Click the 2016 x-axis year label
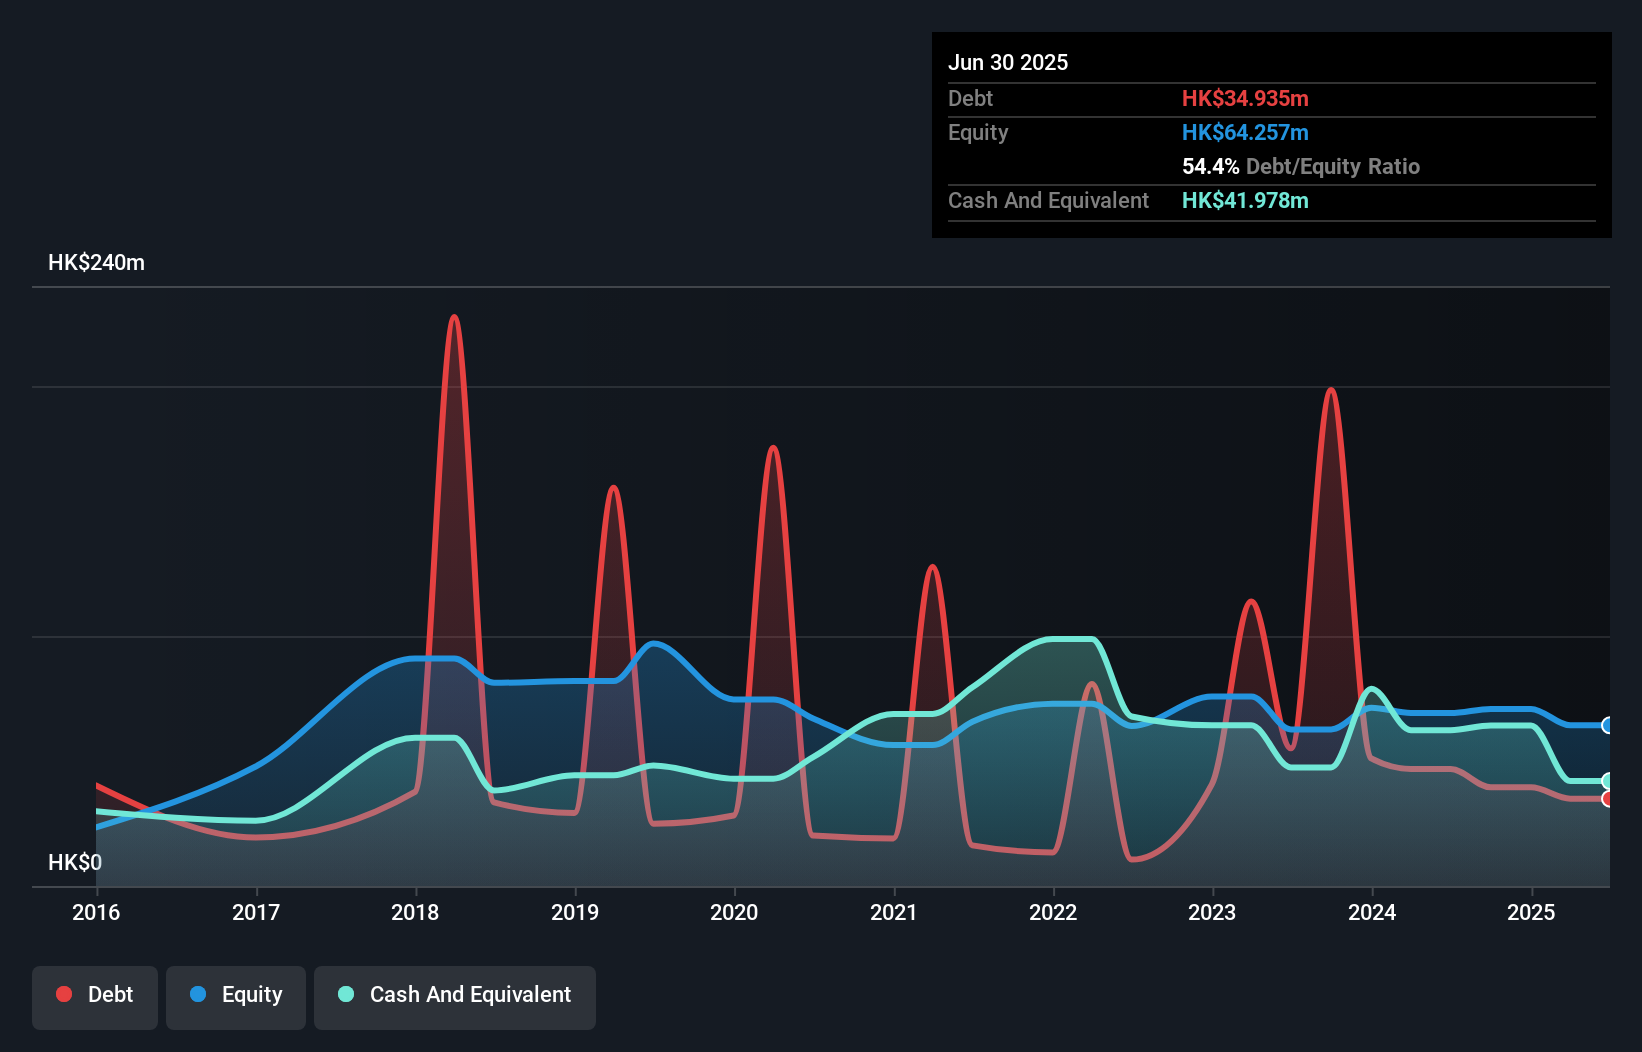This screenshot has height=1052, width=1642. pos(96,912)
